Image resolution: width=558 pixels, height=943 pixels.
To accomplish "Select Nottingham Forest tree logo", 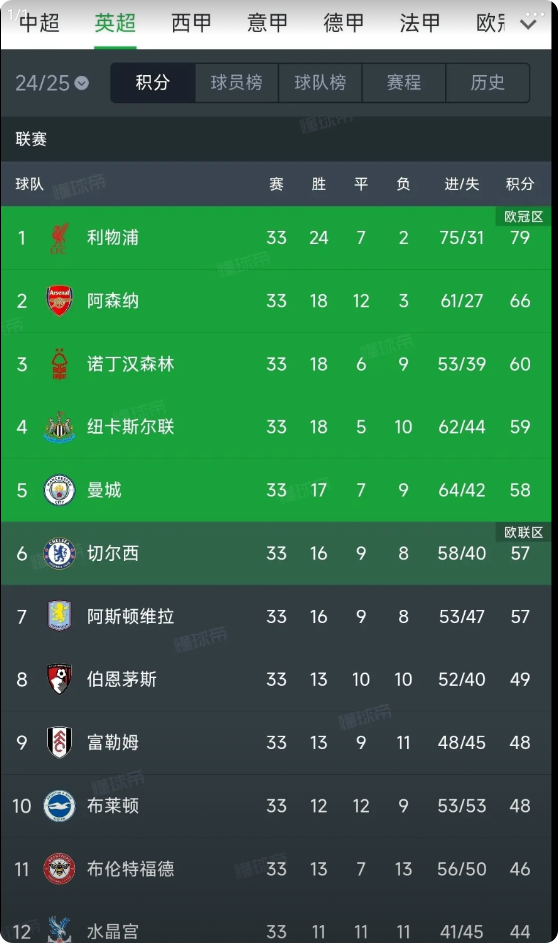I will 59,364.
